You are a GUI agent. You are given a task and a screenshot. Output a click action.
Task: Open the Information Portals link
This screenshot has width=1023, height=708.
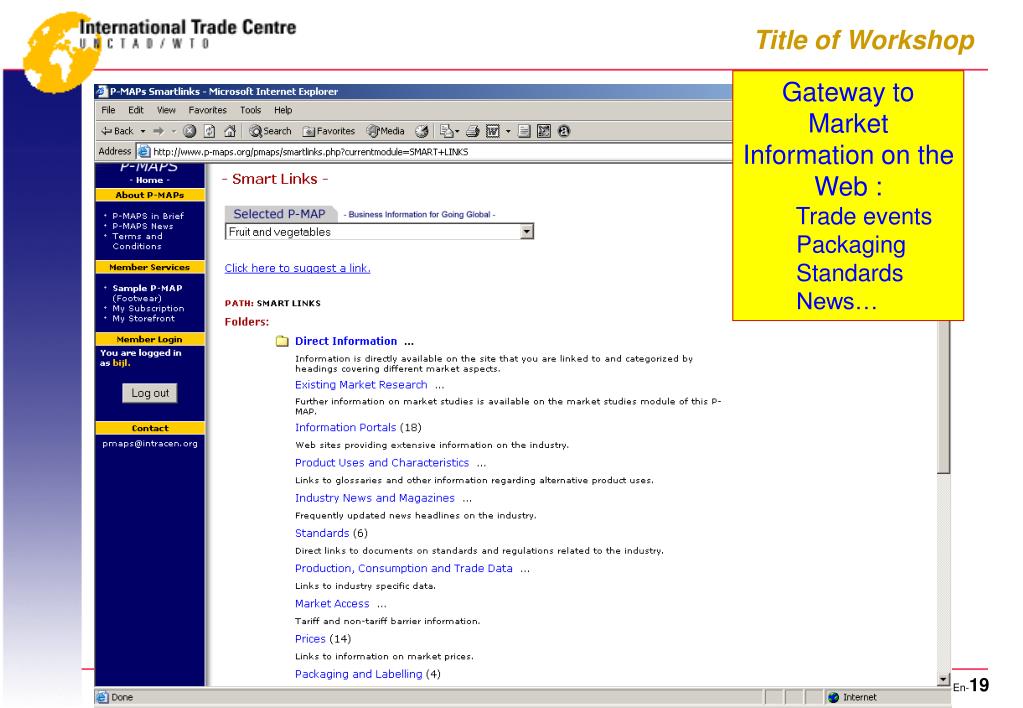[x=345, y=427]
